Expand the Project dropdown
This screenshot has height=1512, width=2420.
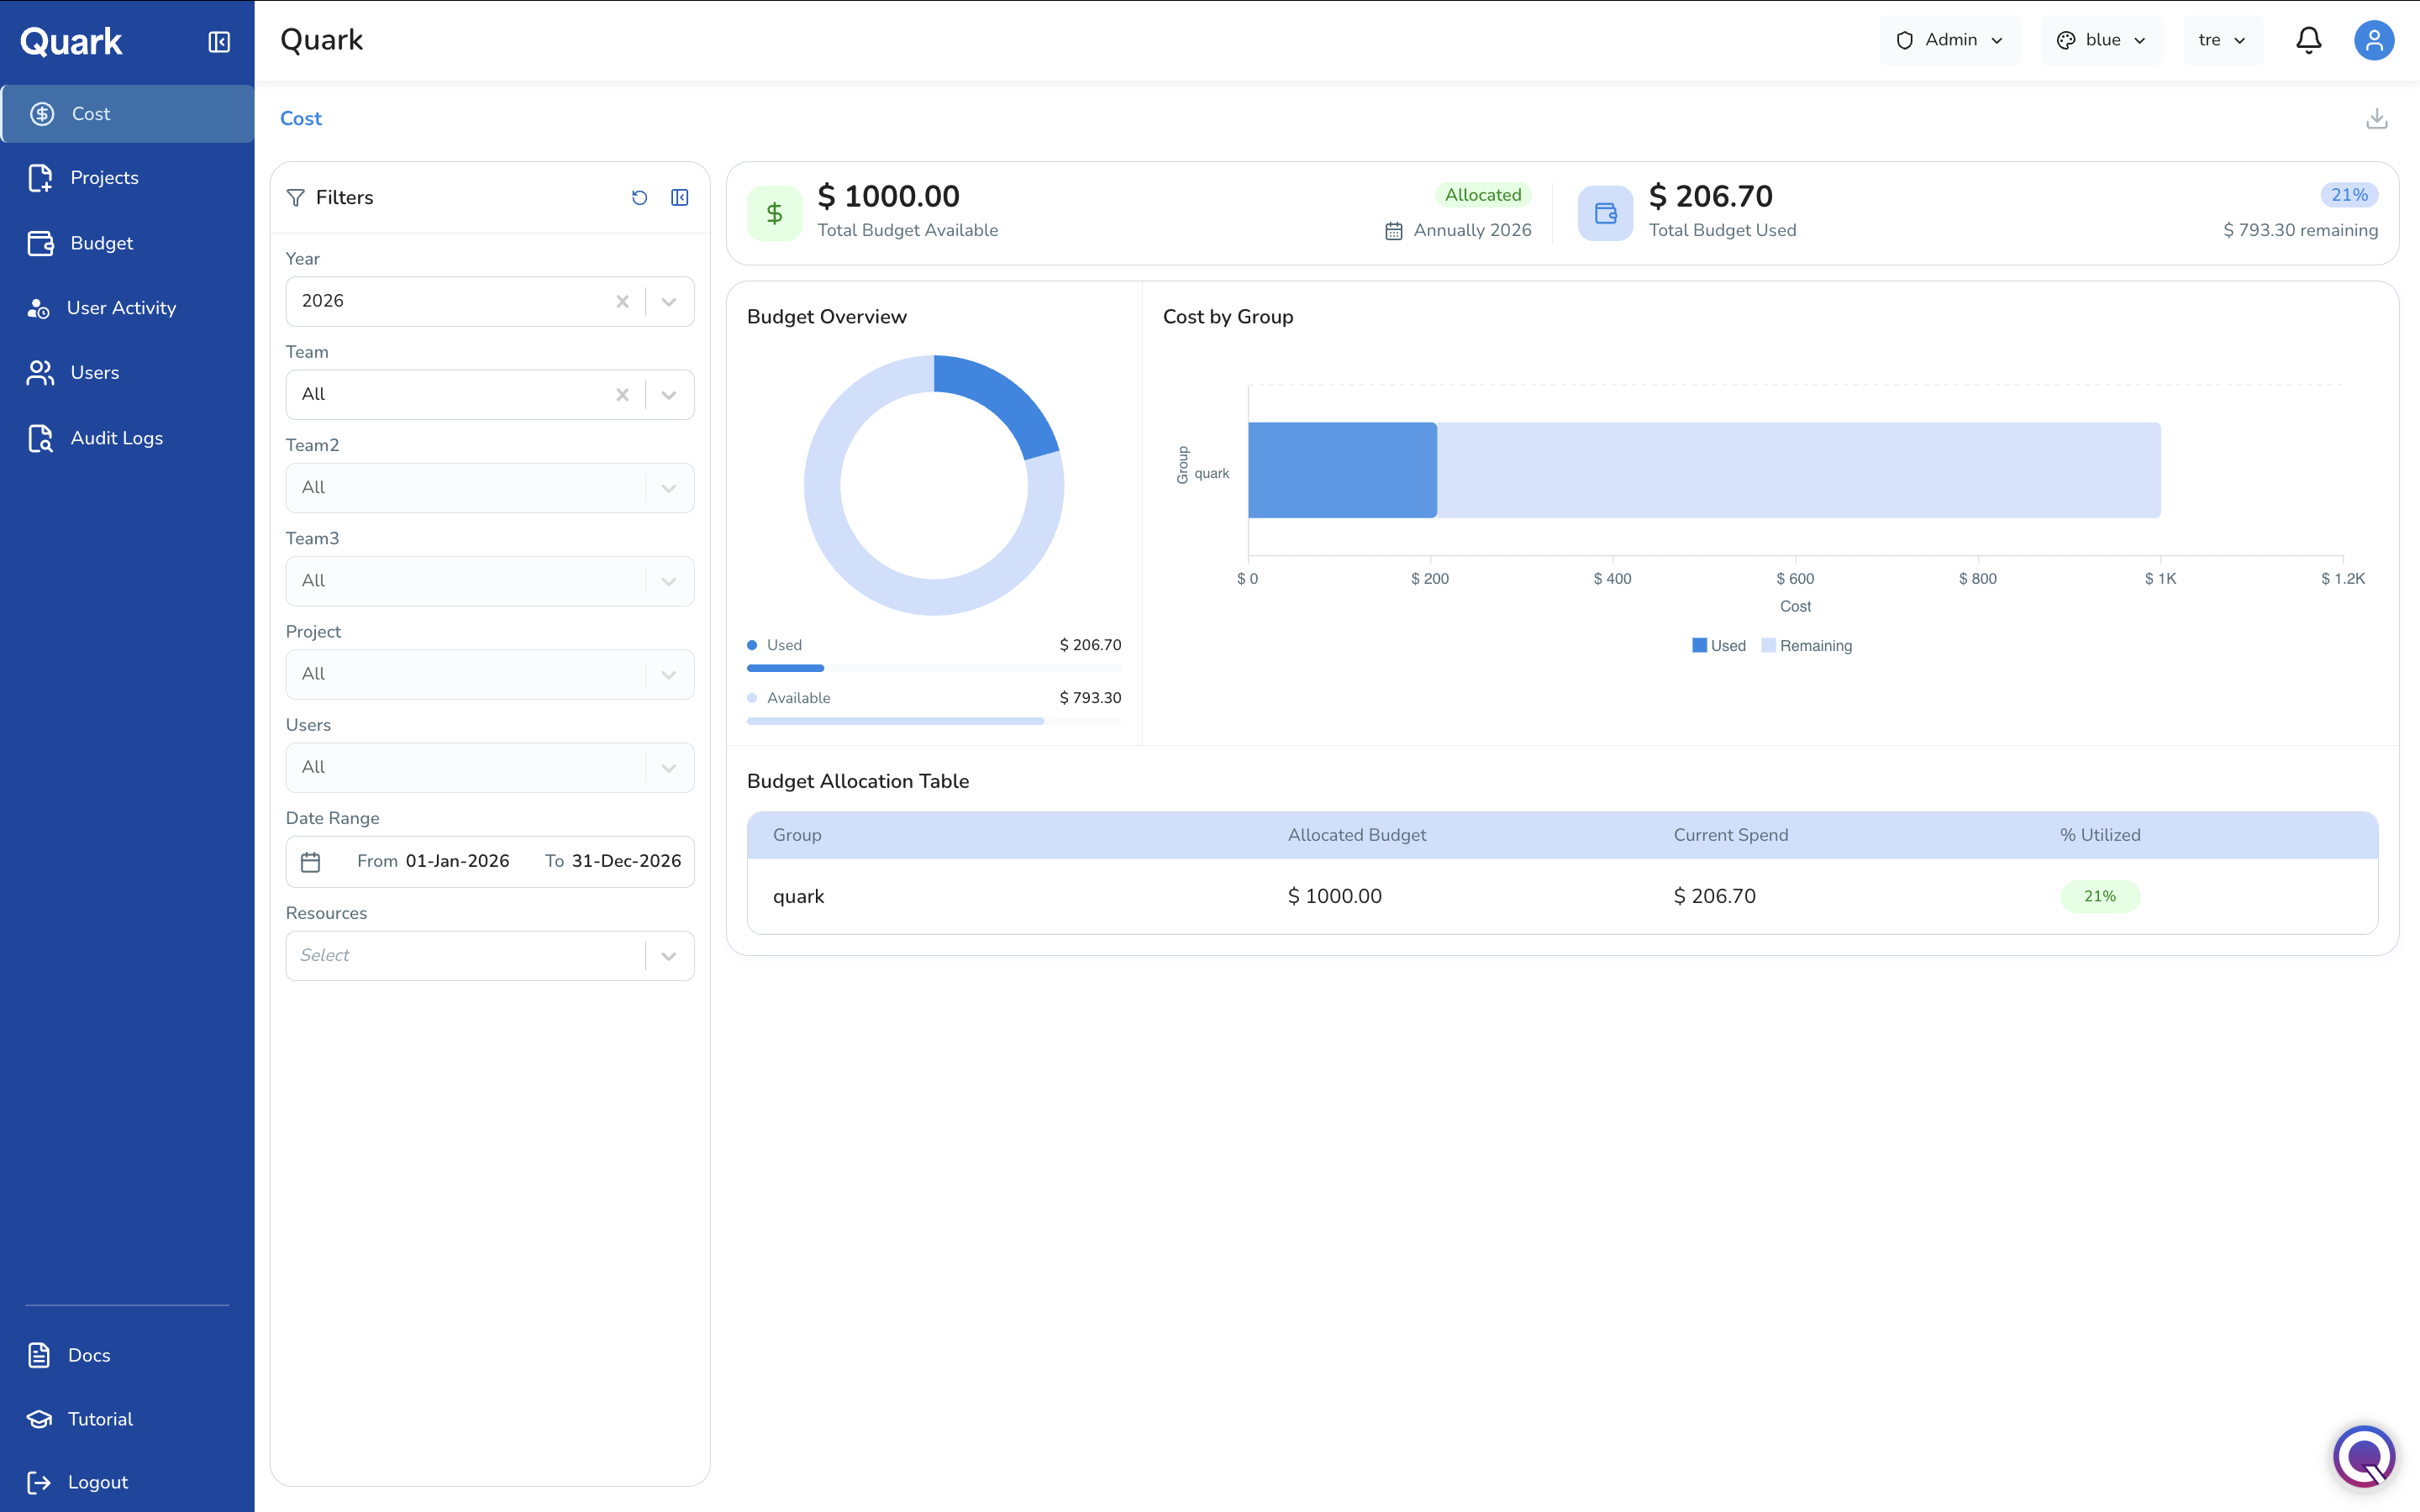(669, 674)
